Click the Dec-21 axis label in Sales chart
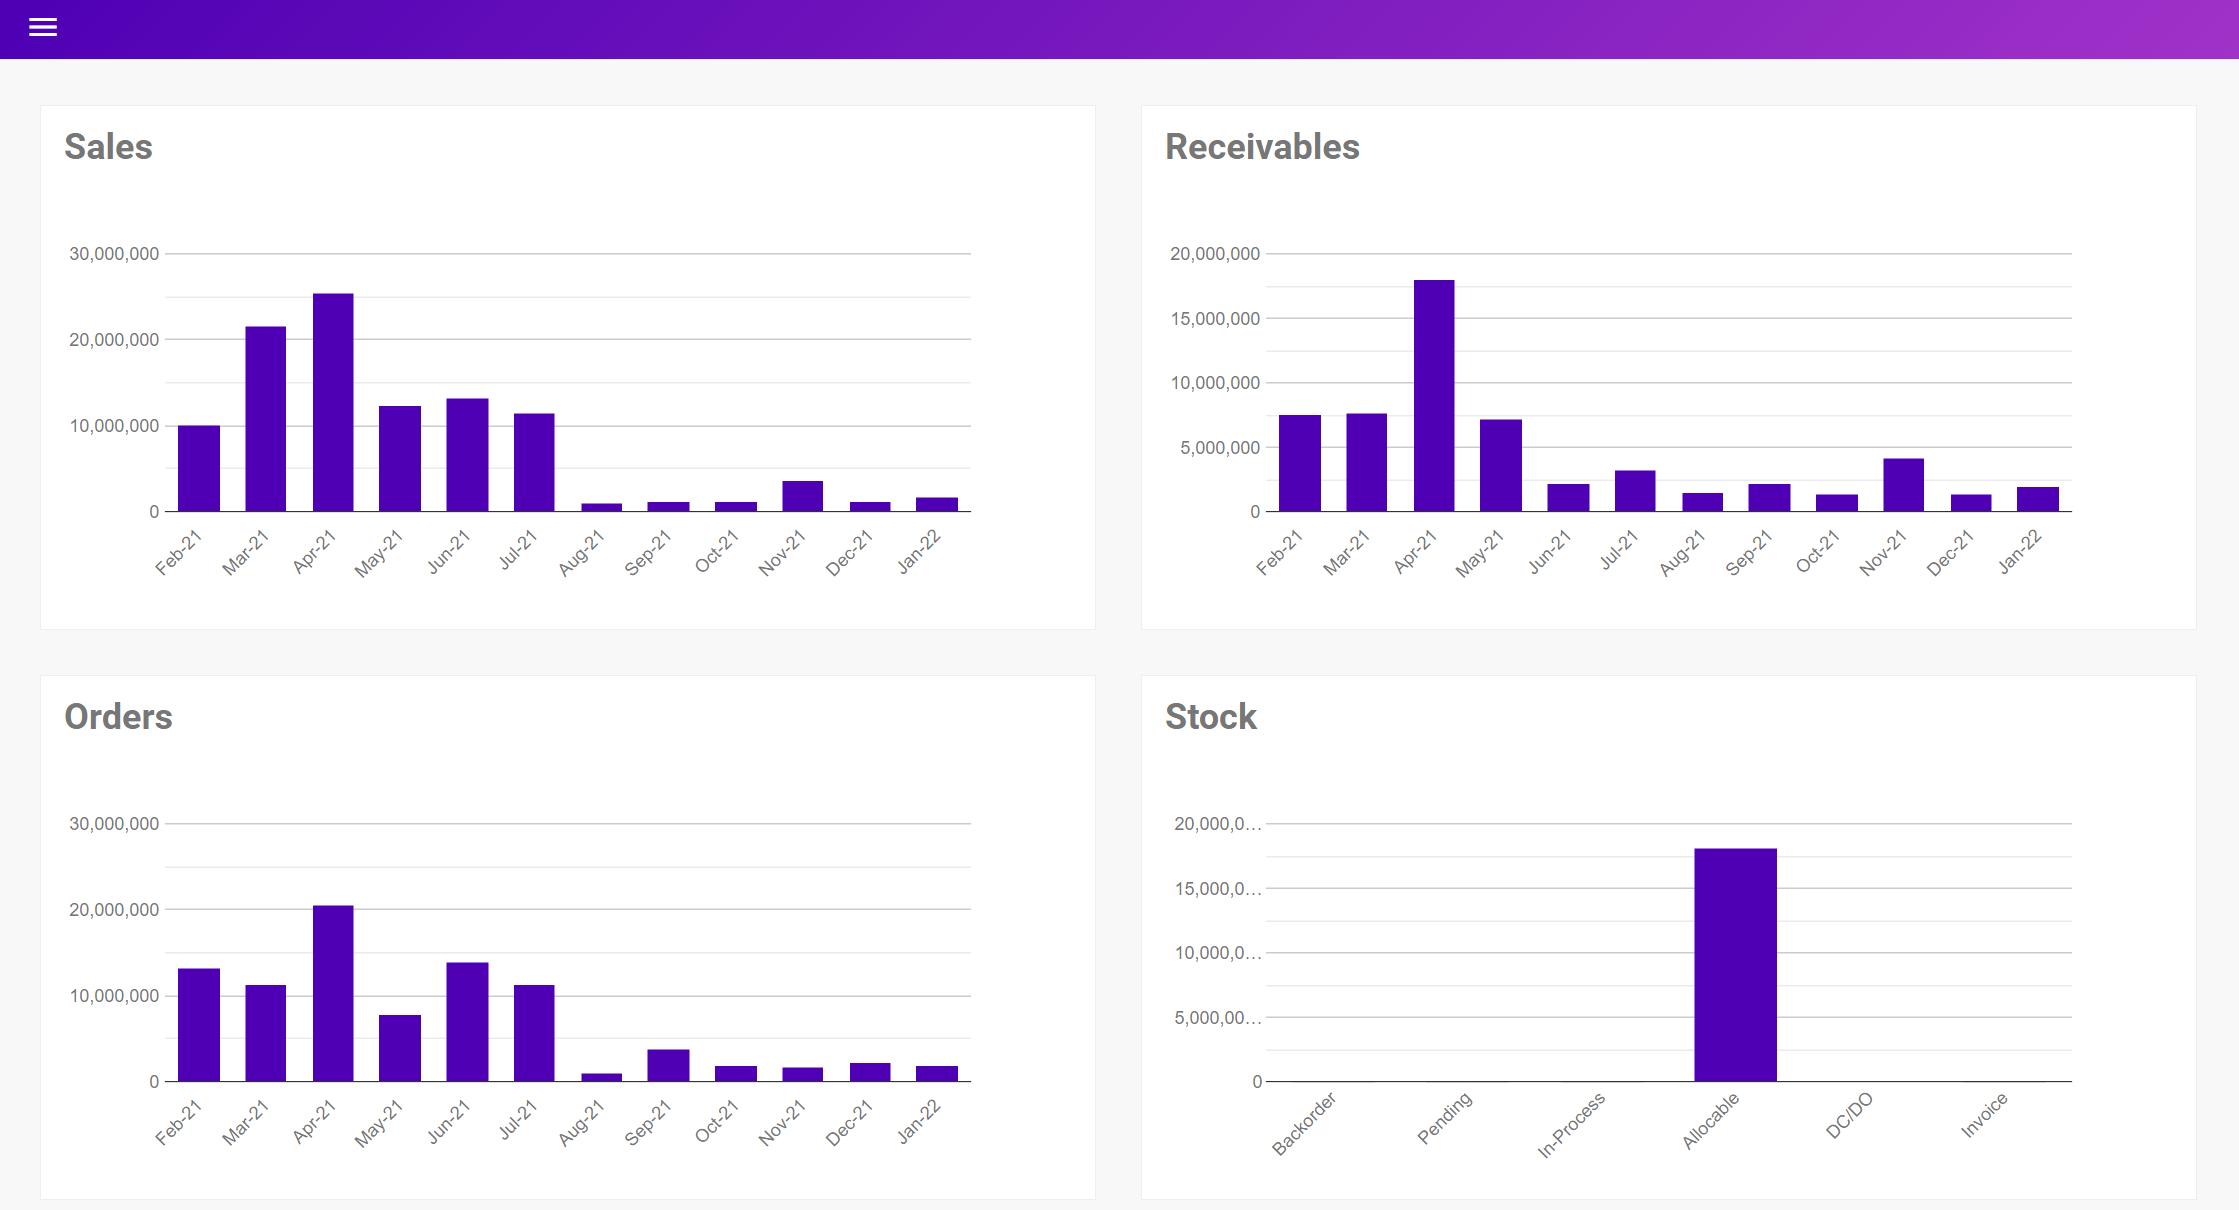This screenshot has width=2239, height=1210. (849, 554)
